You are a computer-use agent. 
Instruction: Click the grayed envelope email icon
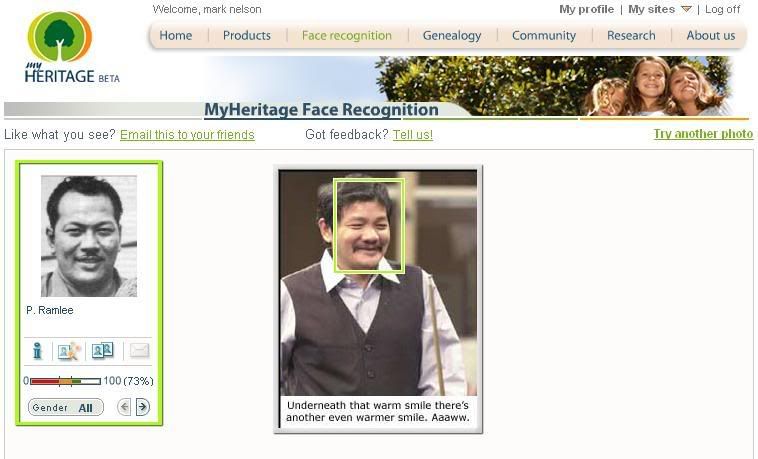coord(139,350)
